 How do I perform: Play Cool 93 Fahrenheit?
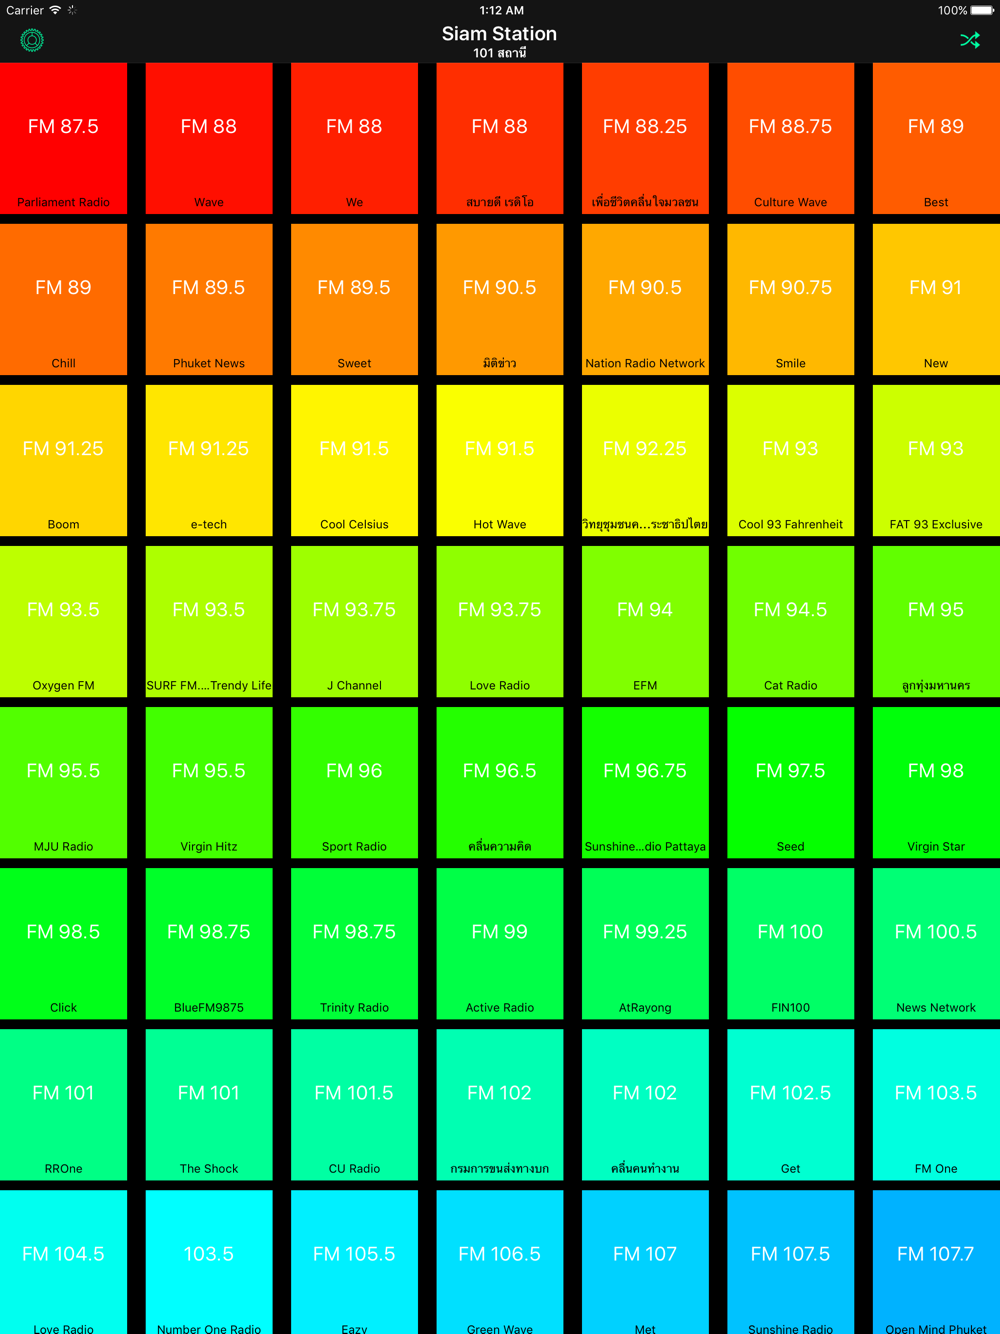[x=791, y=460]
